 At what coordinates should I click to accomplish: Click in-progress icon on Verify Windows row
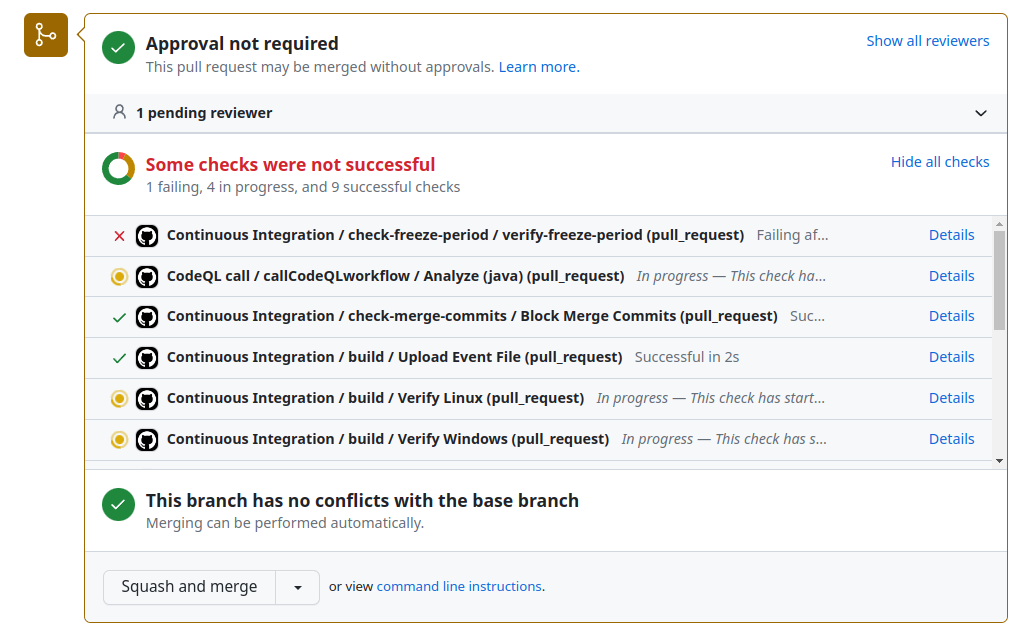pyautogui.click(x=119, y=439)
